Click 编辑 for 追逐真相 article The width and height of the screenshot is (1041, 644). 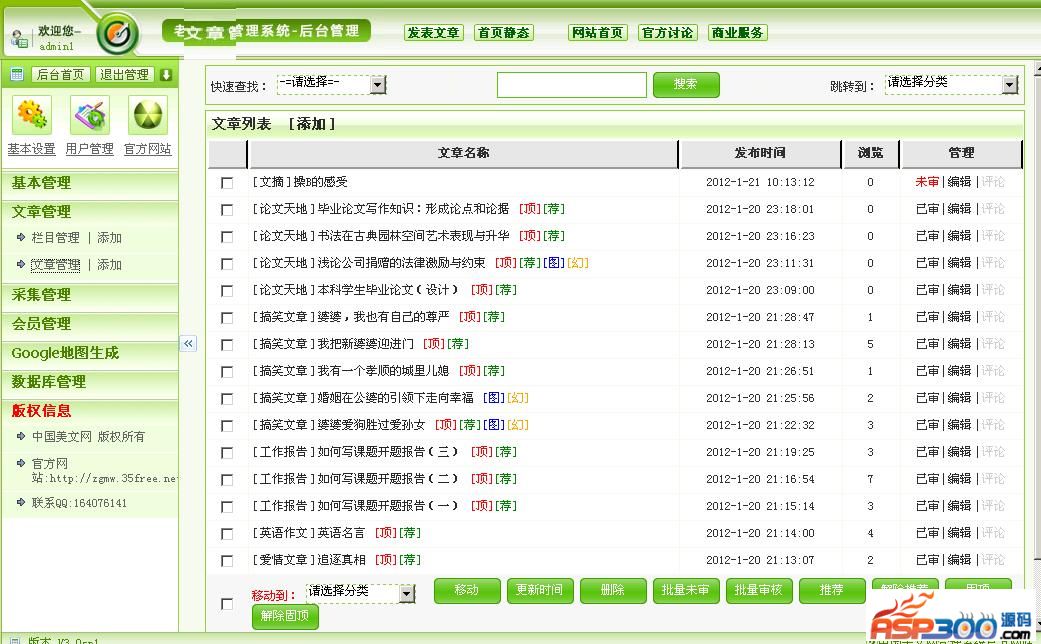point(959,560)
